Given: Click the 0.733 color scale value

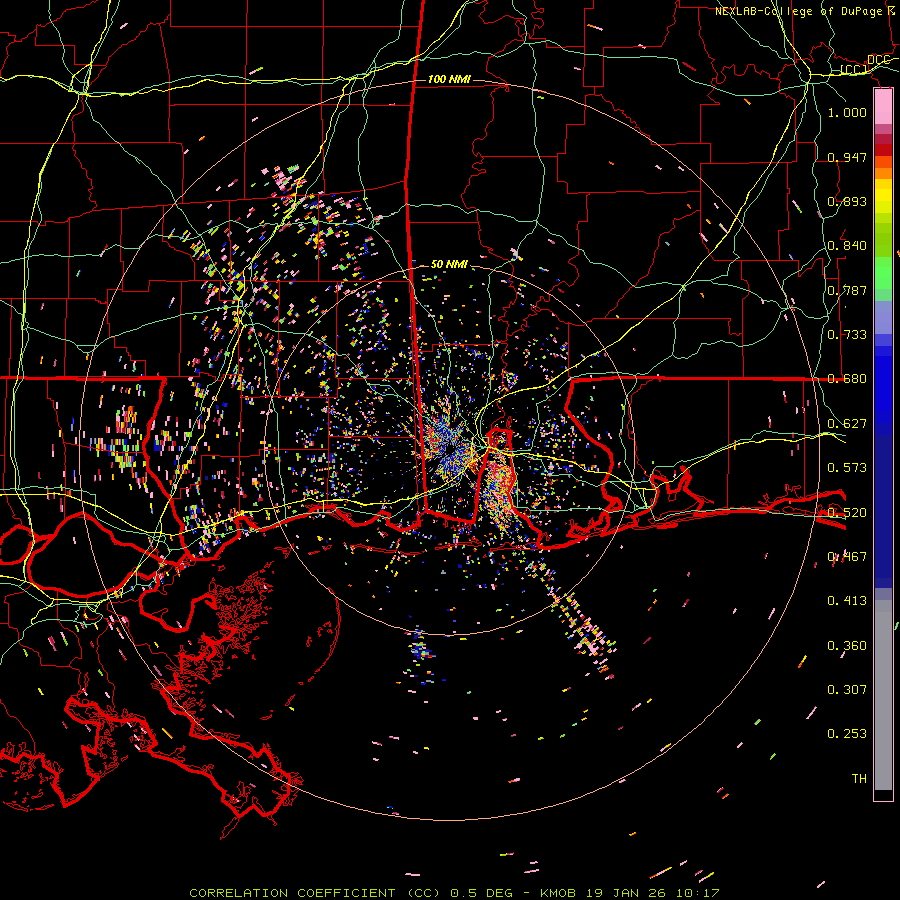Looking at the screenshot, I should pos(847,335).
